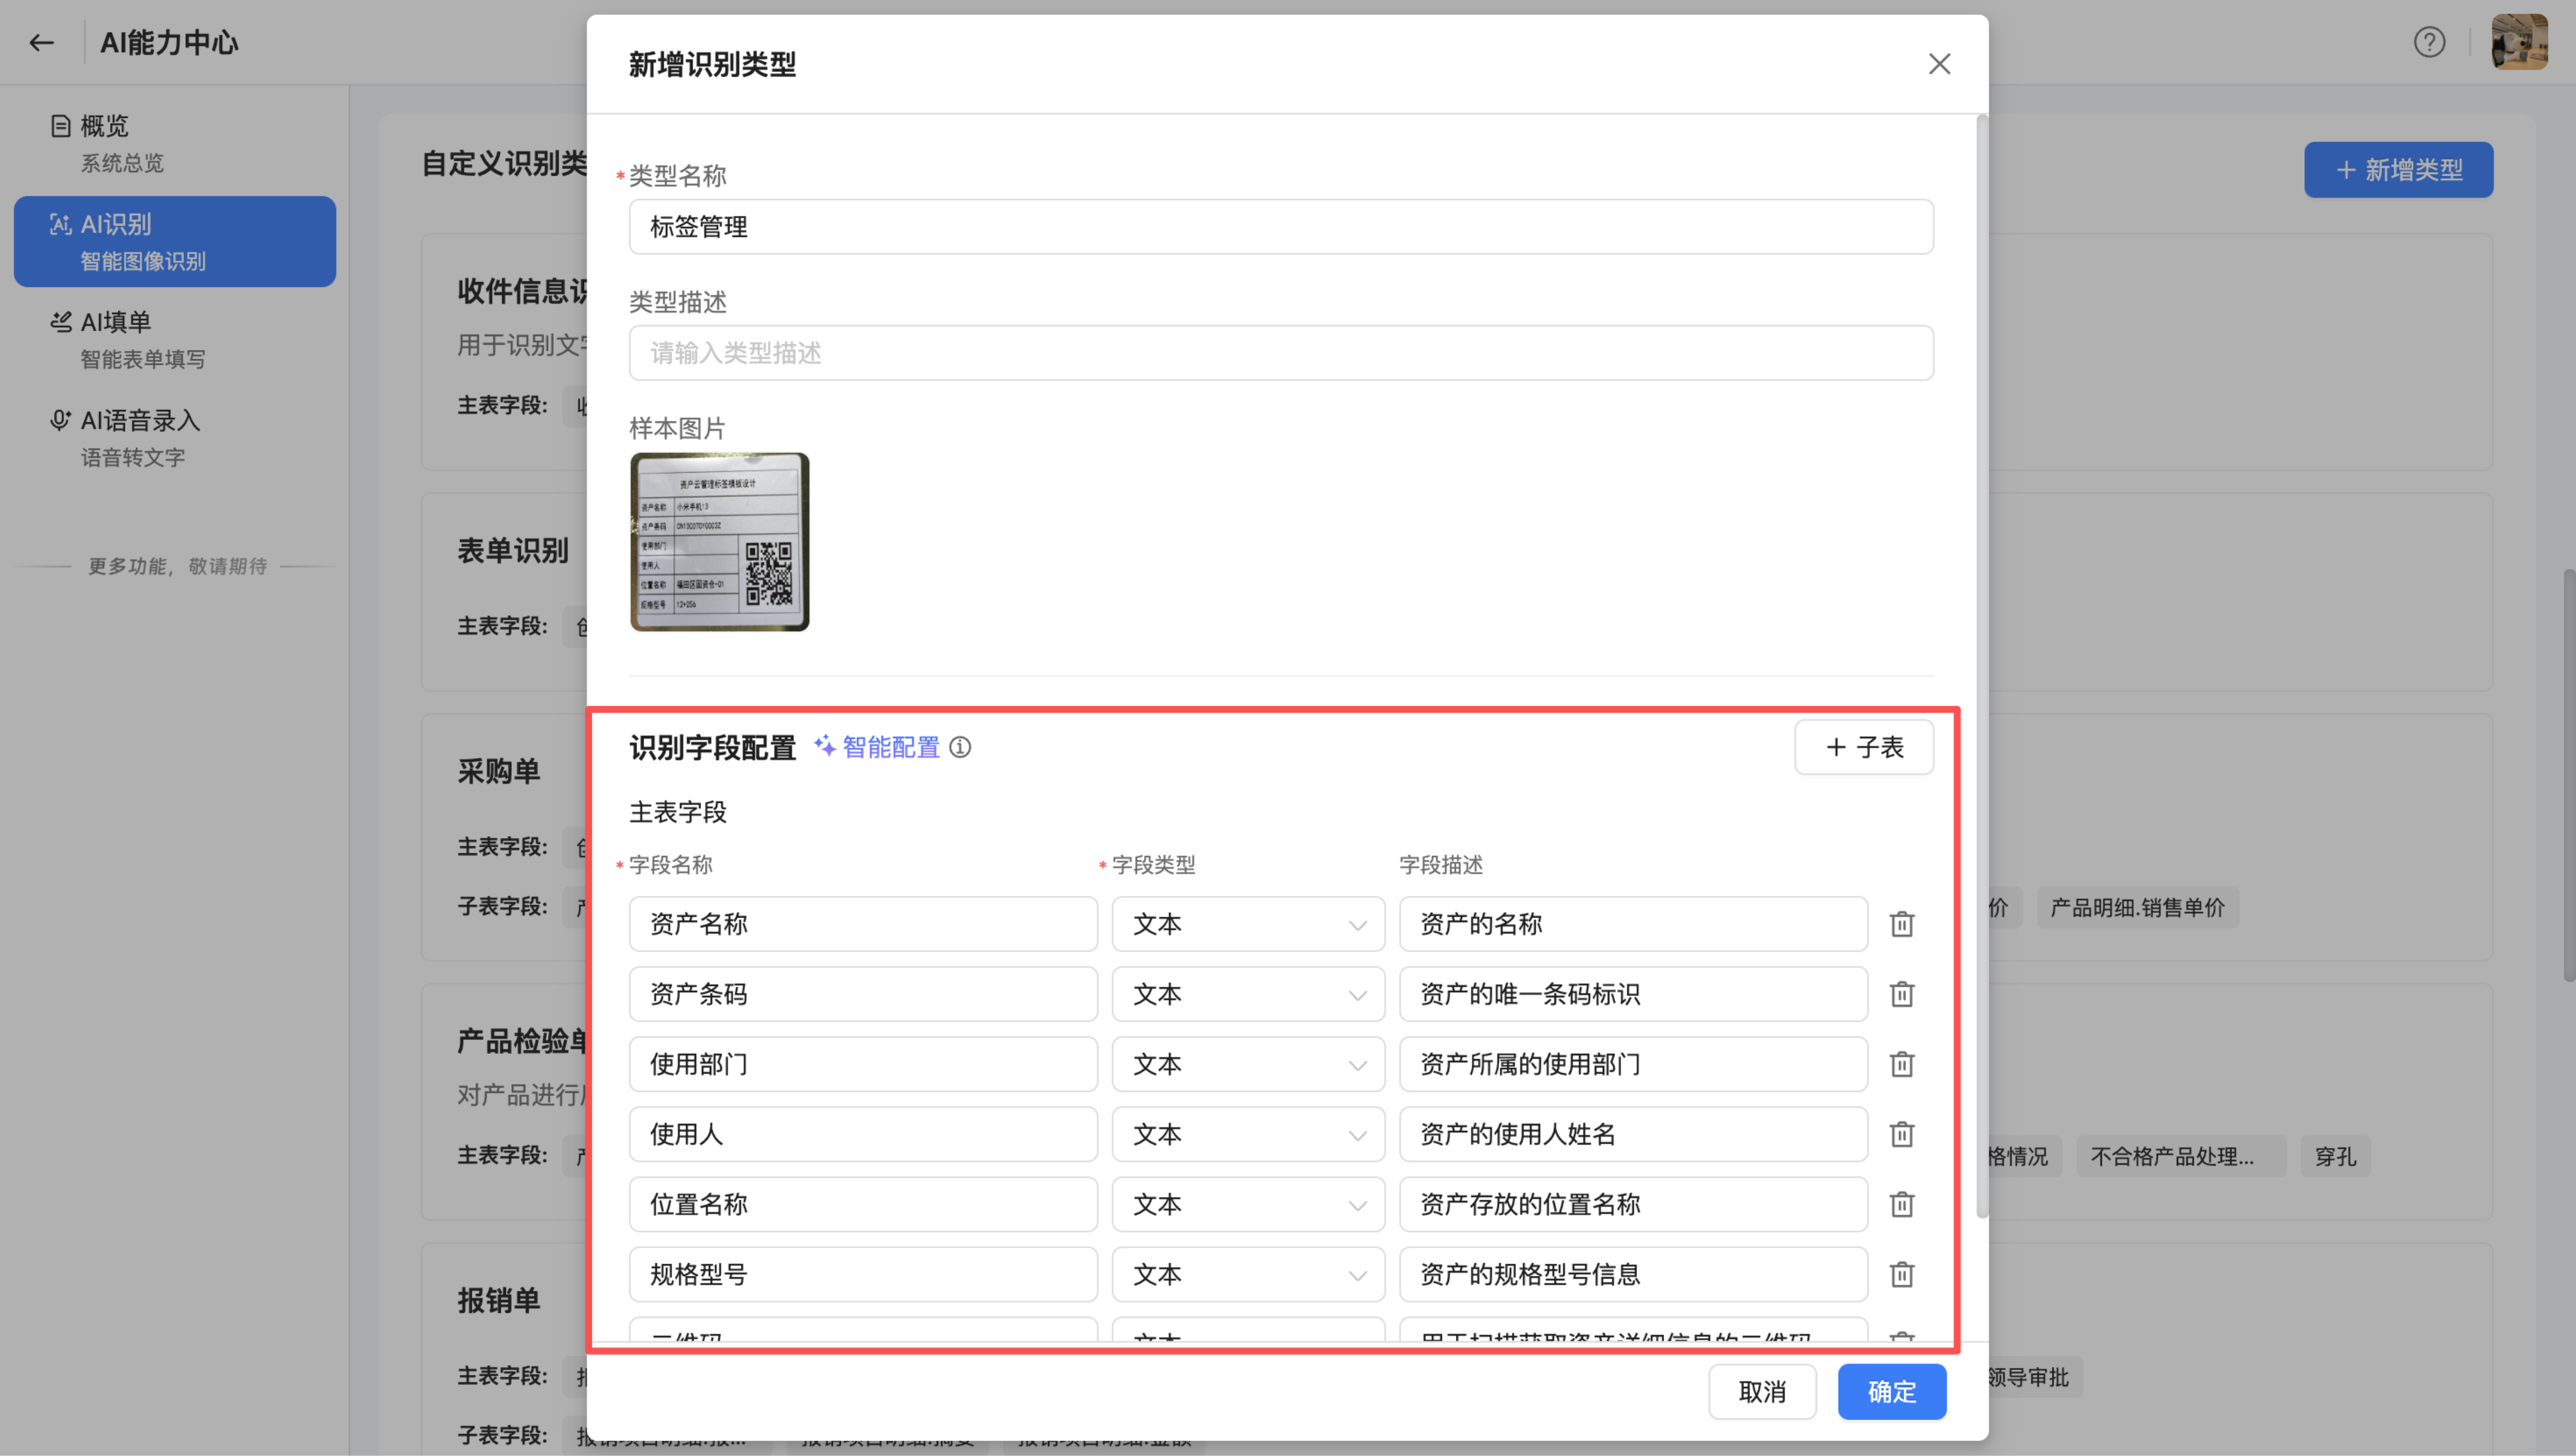Expand 字段类型 dropdown for 使用人
2576x1456 pixels.
pyautogui.click(x=1247, y=1134)
